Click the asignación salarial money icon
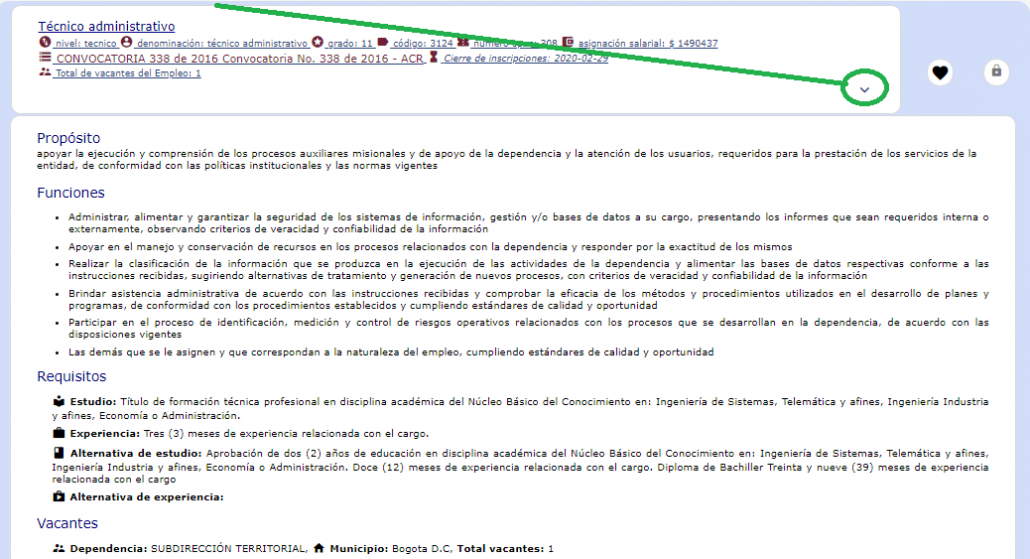This screenshot has height=559, width=1030. pyautogui.click(x=568, y=43)
